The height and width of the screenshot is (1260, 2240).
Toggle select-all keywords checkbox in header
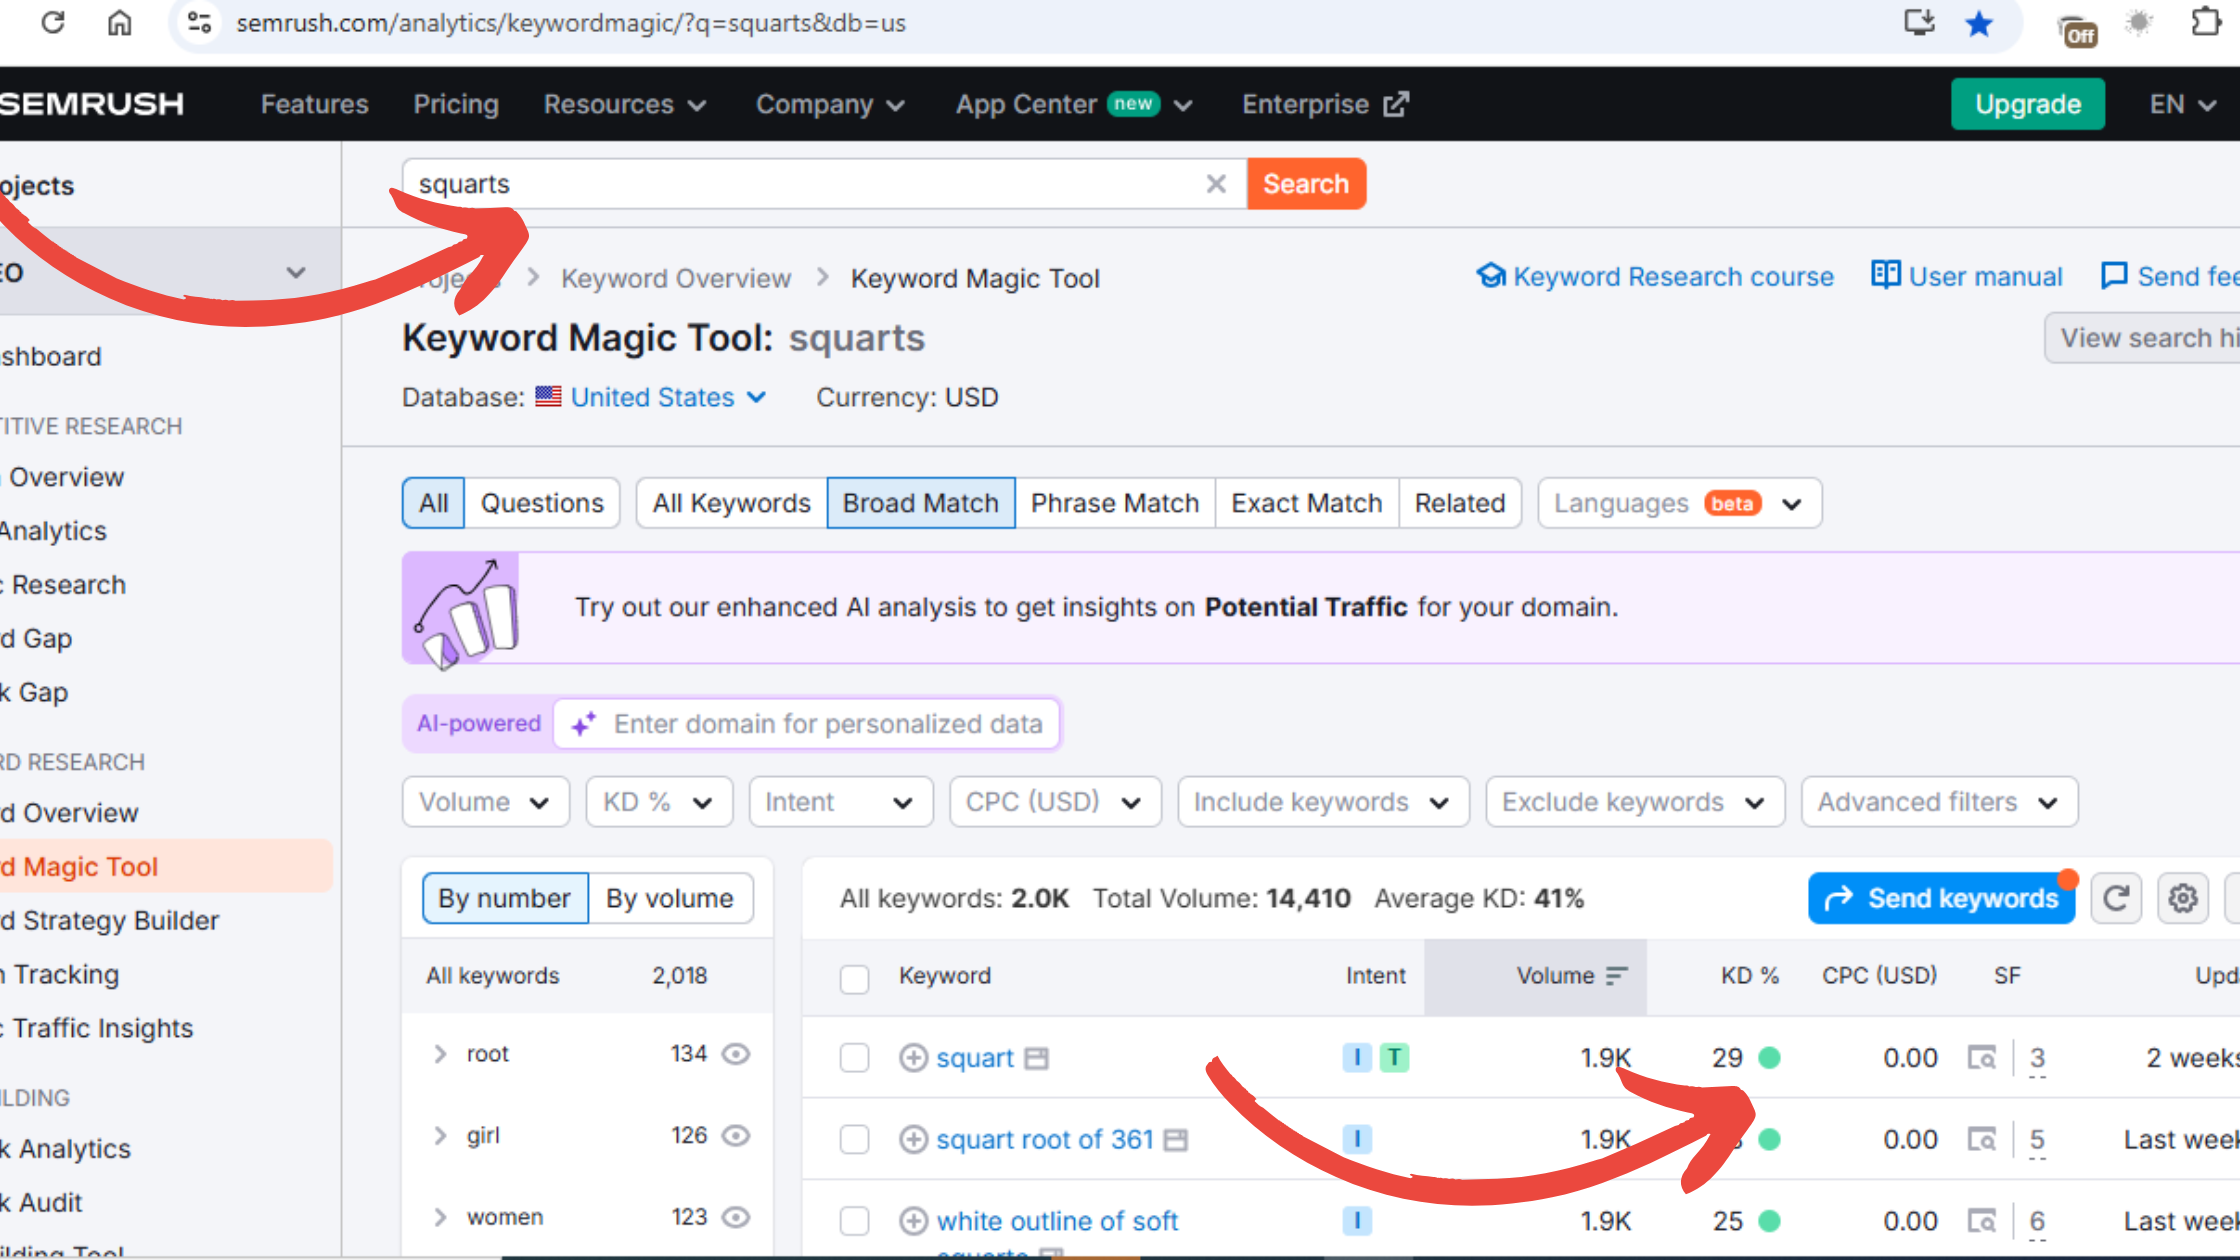[854, 978]
